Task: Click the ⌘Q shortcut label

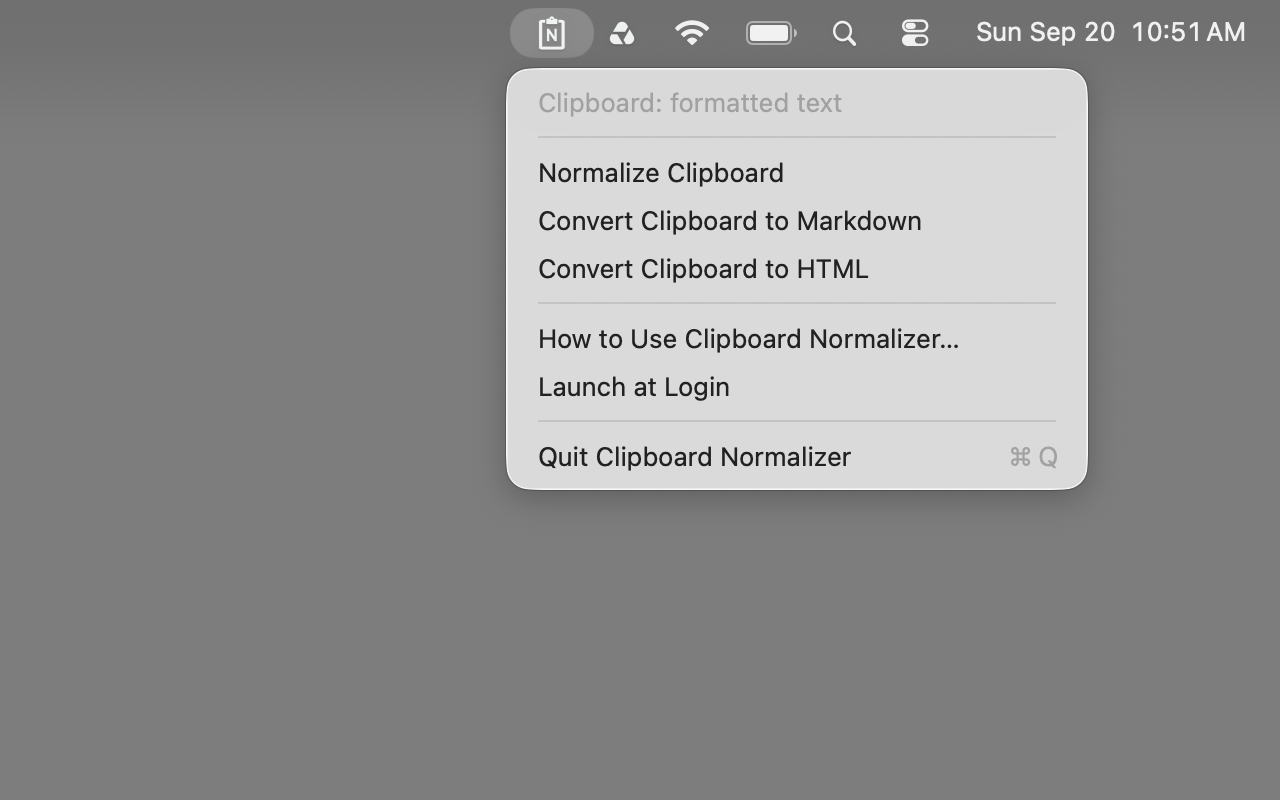Action: [1033, 457]
